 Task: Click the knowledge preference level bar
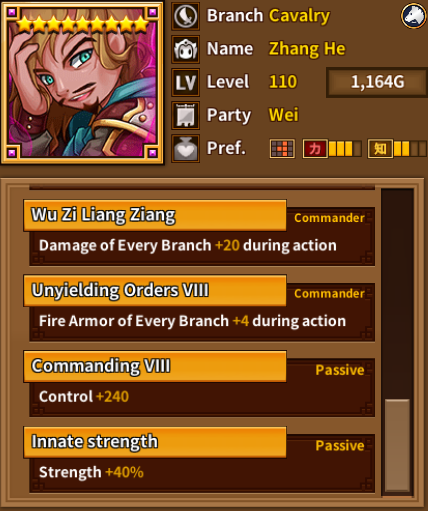(x=410, y=149)
